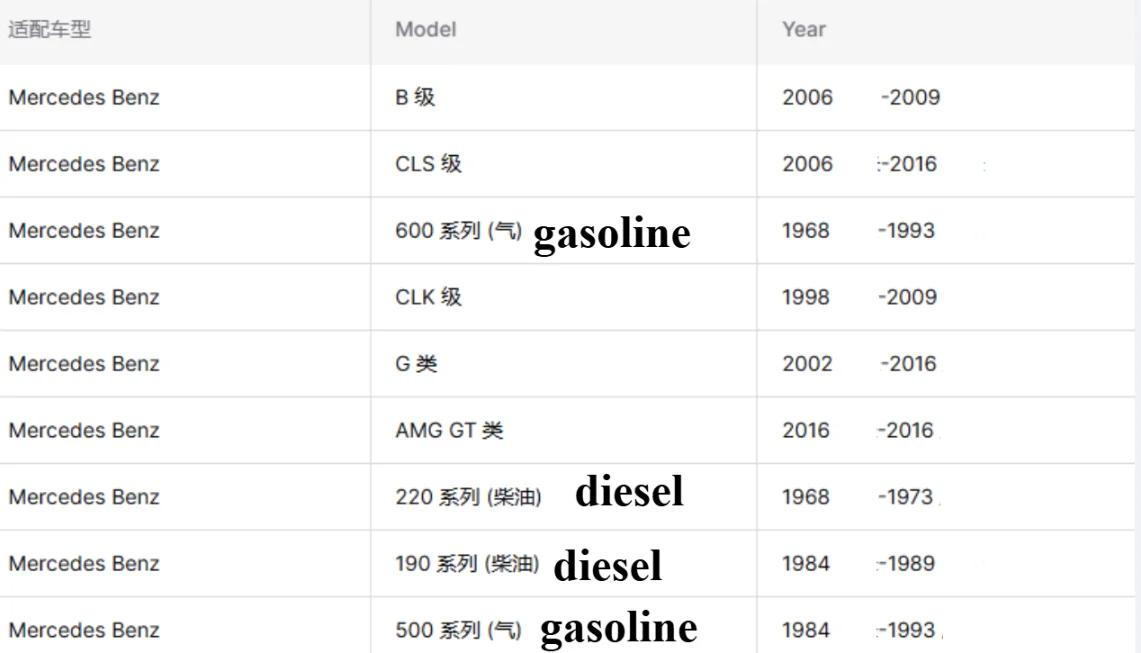Image resolution: width=1141 pixels, height=653 pixels.
Task: Click Mercedes Benz in the B 级 row
Action: point(84,98)
